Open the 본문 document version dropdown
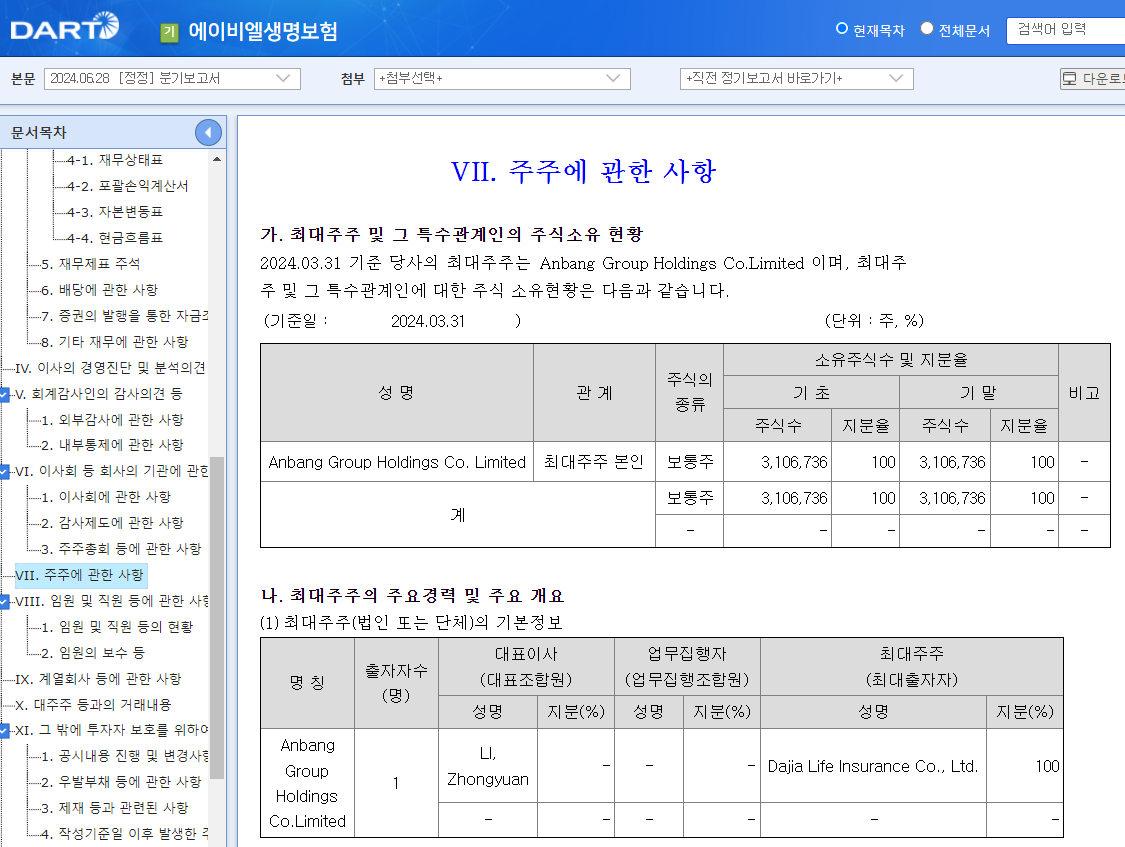The width and height of the screenshot is (1125, 847). tap(172, 79)
